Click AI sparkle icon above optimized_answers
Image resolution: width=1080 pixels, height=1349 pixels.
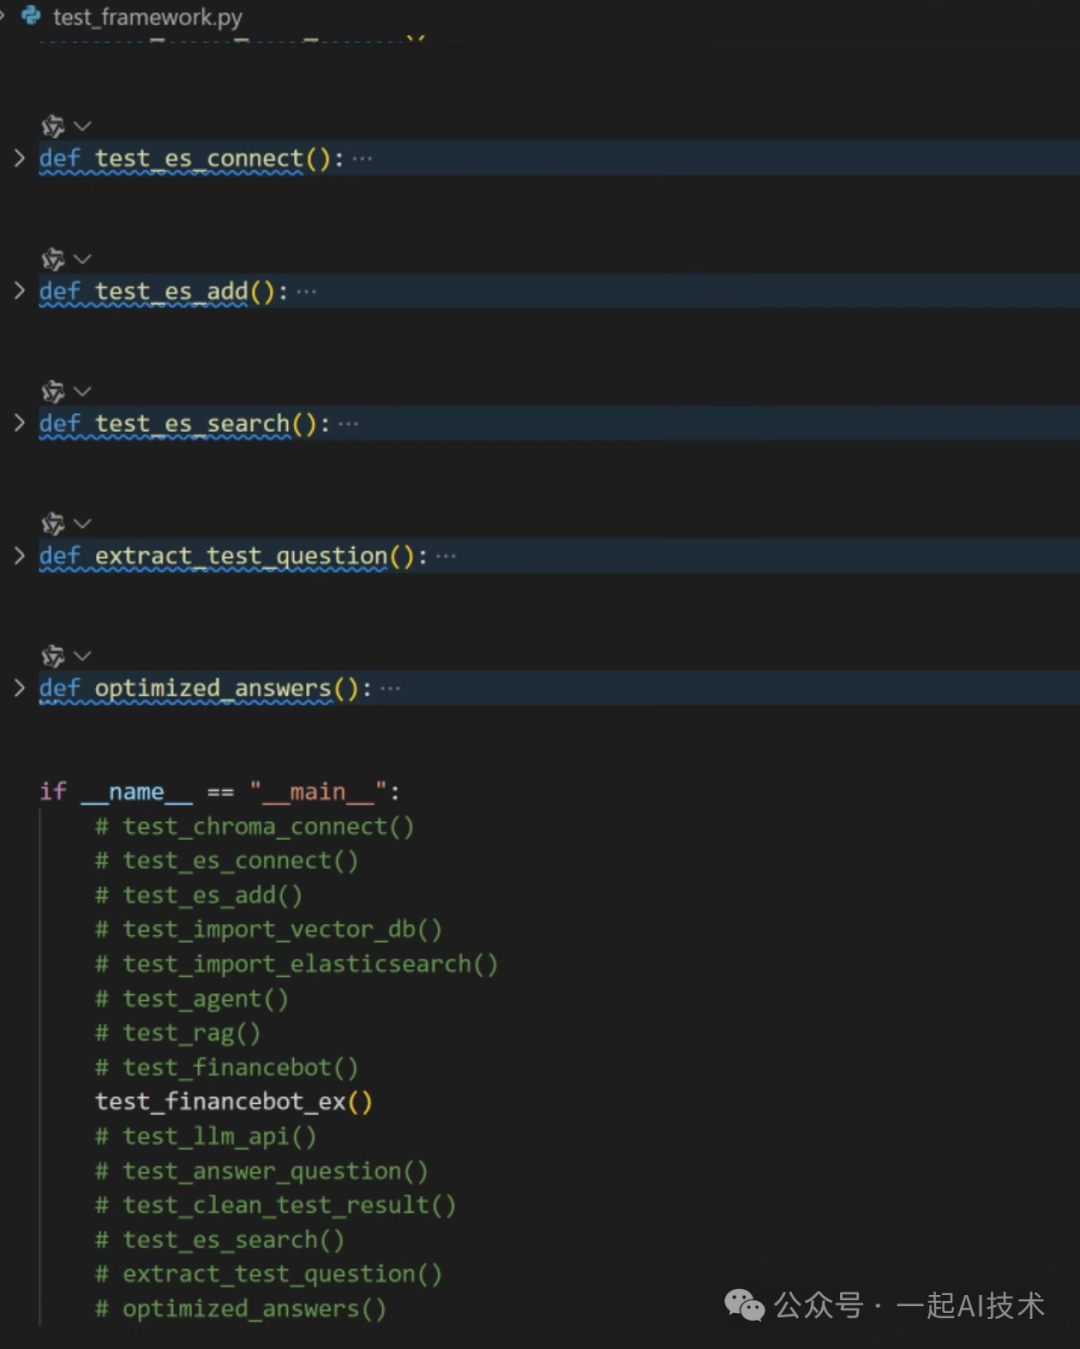point(53,656)
